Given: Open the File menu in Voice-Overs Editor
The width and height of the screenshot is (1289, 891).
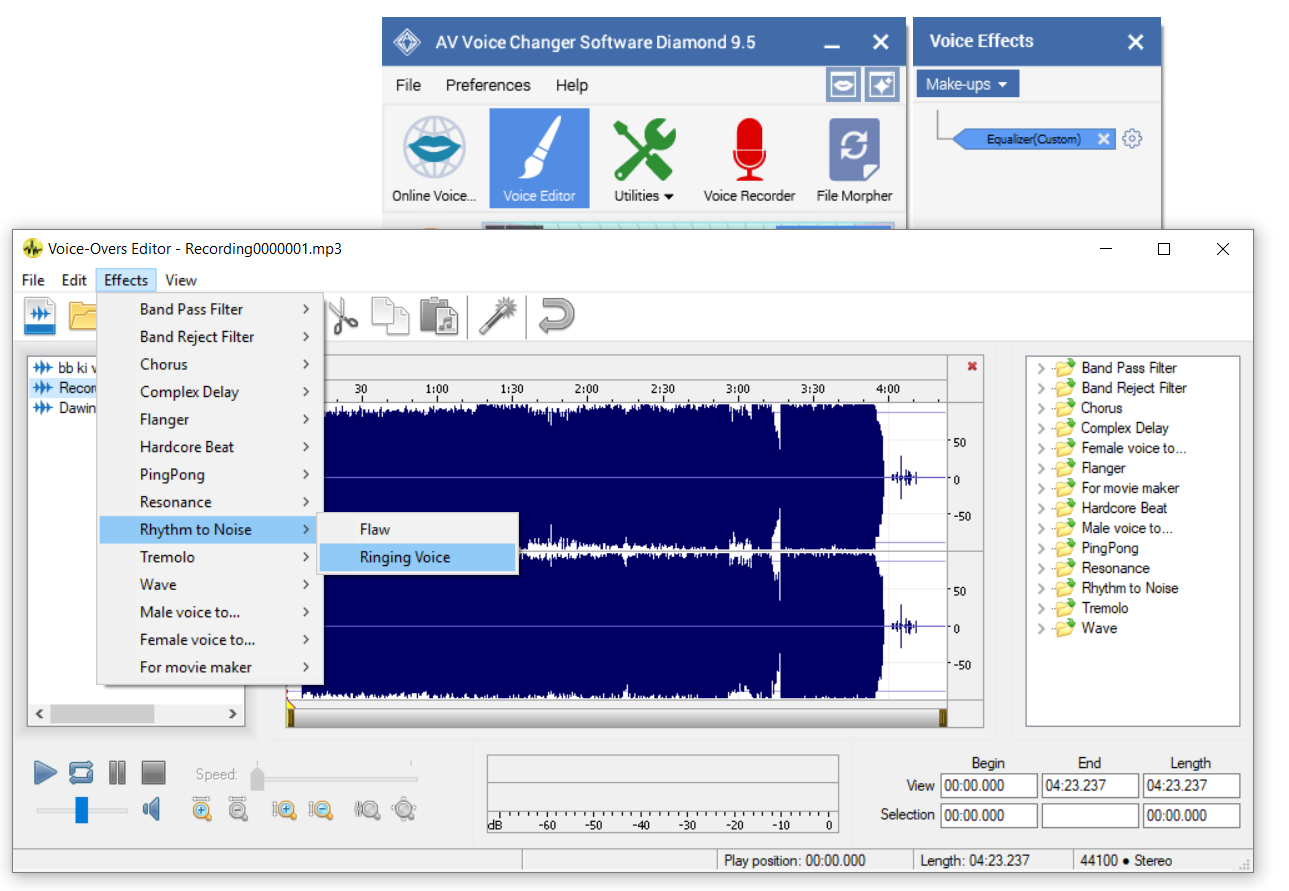Looking at the screenshot, I should click(33, 280).
